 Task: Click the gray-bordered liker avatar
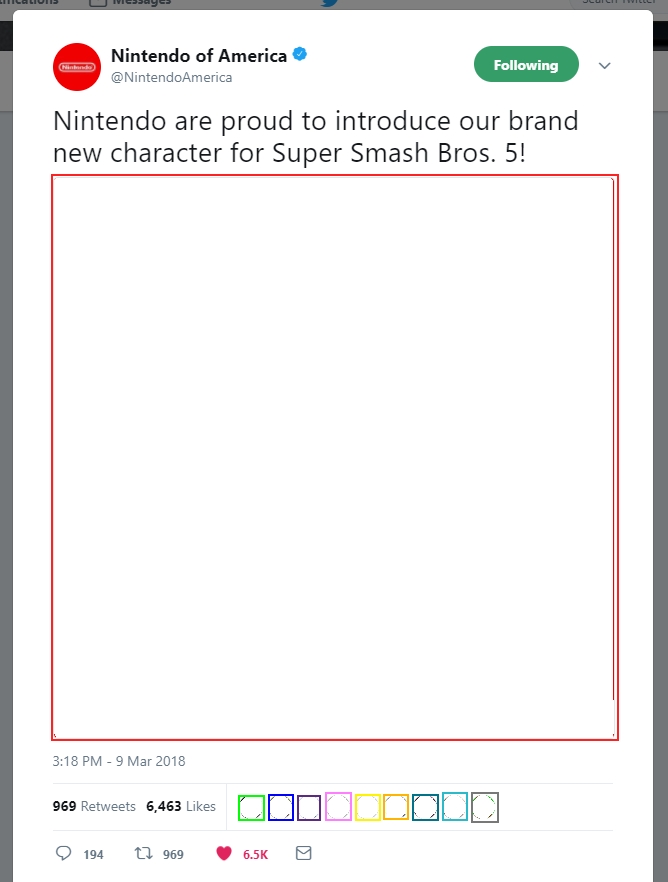(485, 808)
